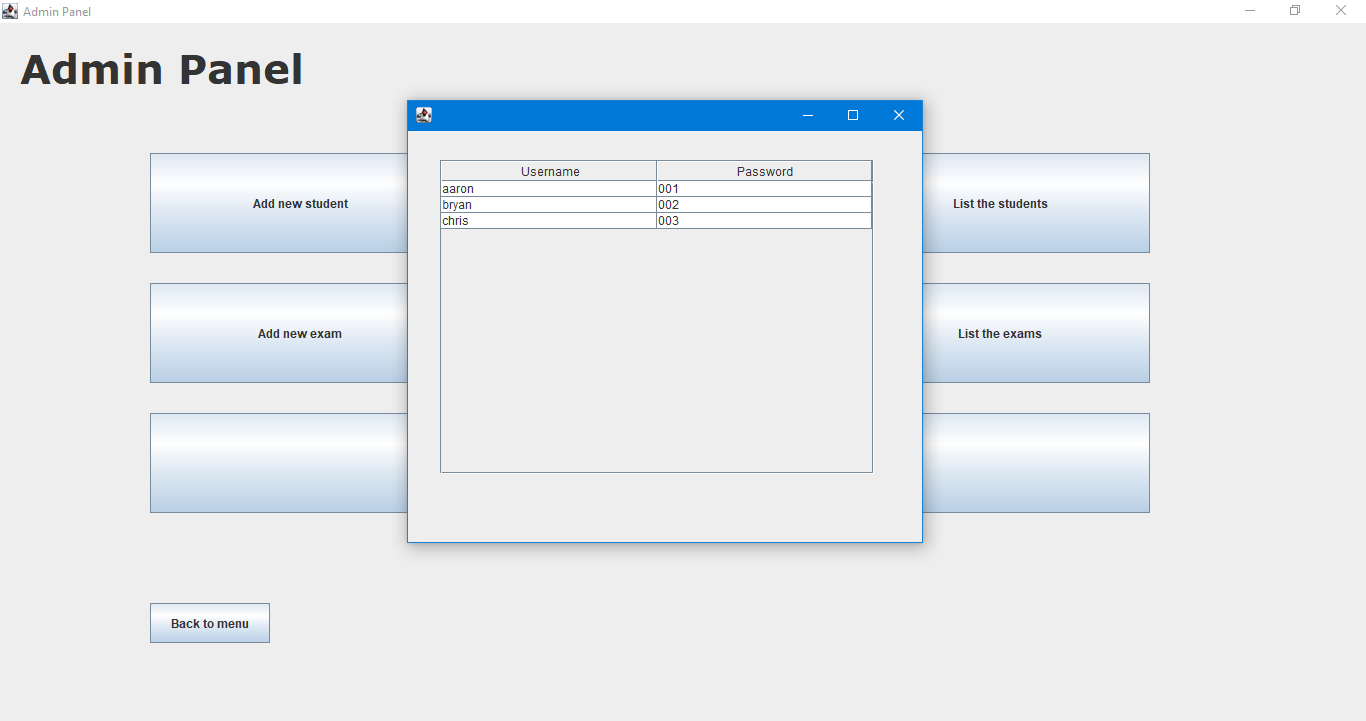
Task: Select bryan's password cell showing 002
Action: tap(763, 204)
